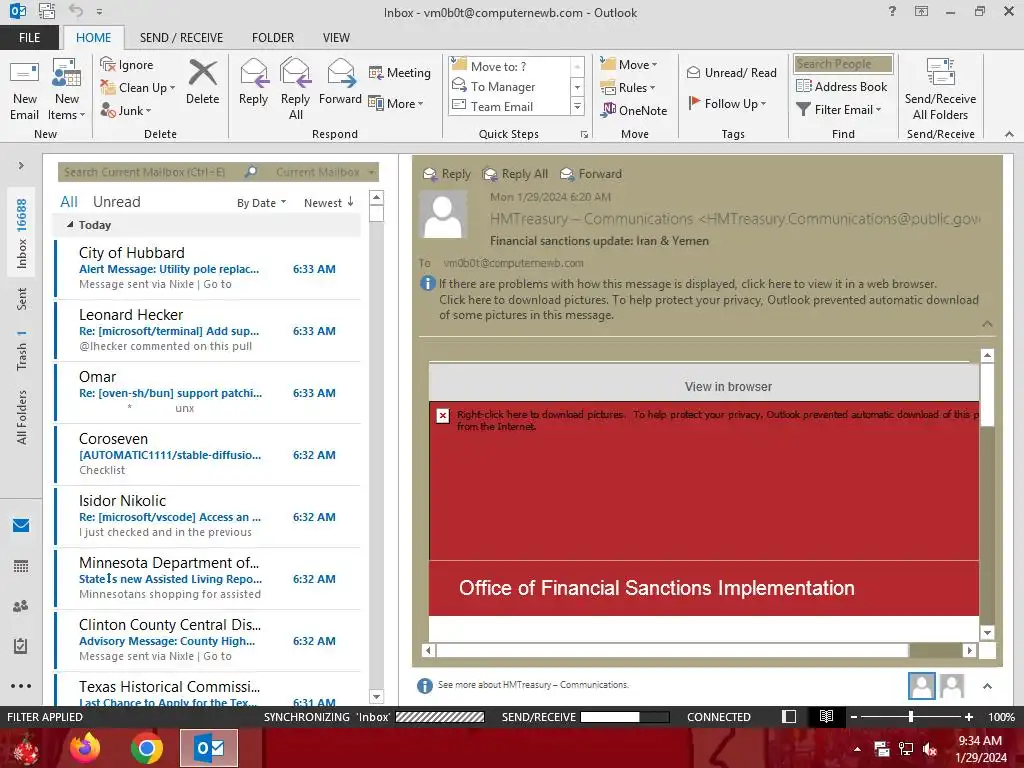The height and width of the screenshot is (768, 1024).
Task: Open the Isidor Nikolic email
Action: (x=208, y=516)
